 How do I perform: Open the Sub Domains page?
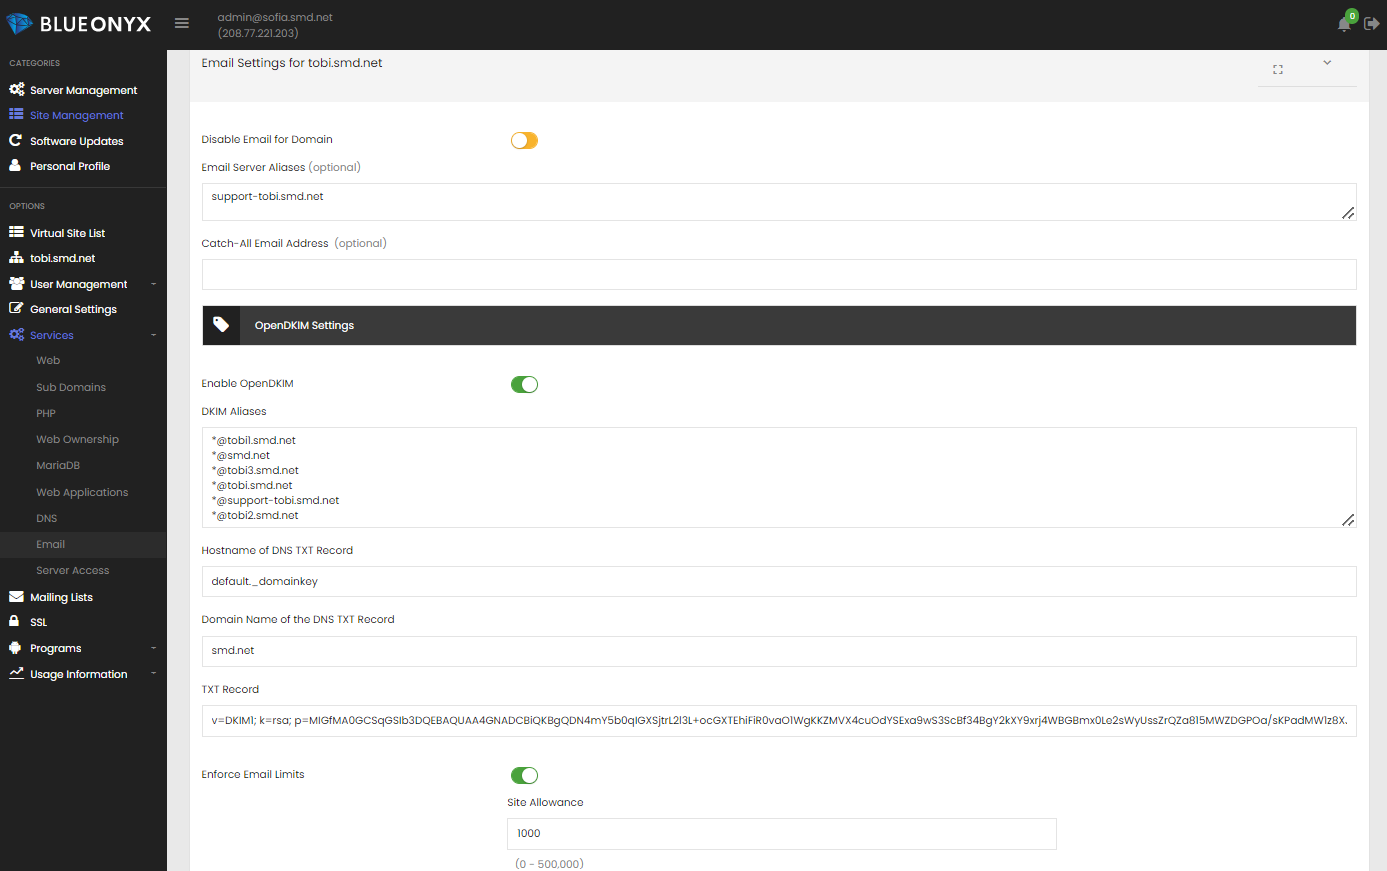(x=71, y=387)
